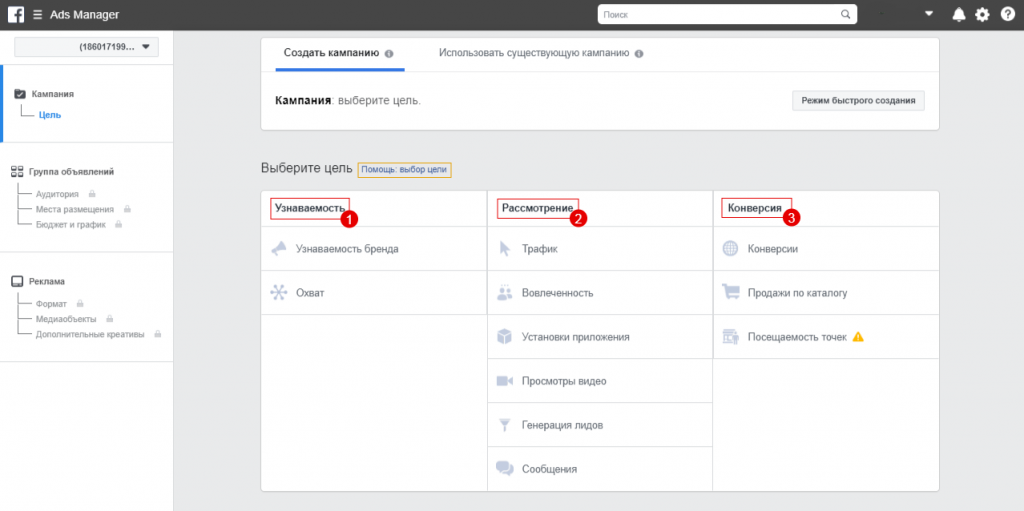
Task: Click the Реклама monitor icon in sidebar
Action: point(18,282)
